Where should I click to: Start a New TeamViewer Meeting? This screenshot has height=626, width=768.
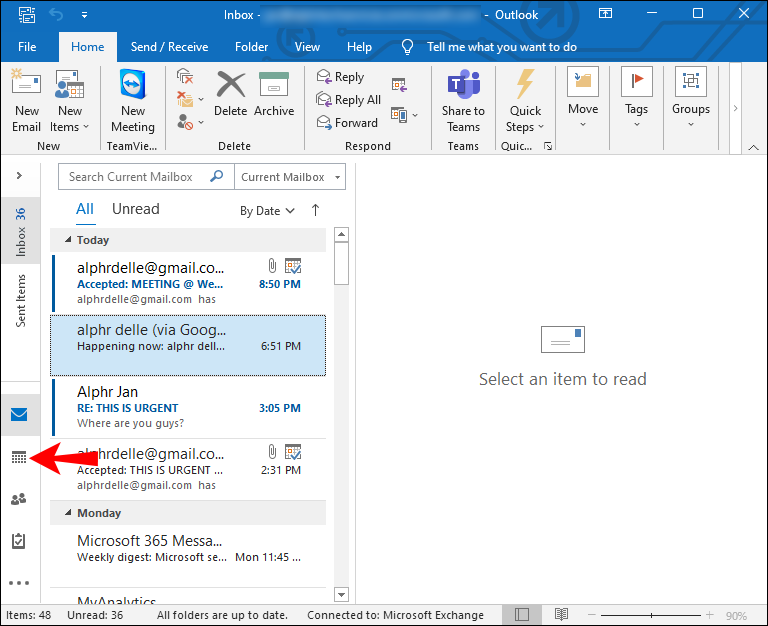133,101
